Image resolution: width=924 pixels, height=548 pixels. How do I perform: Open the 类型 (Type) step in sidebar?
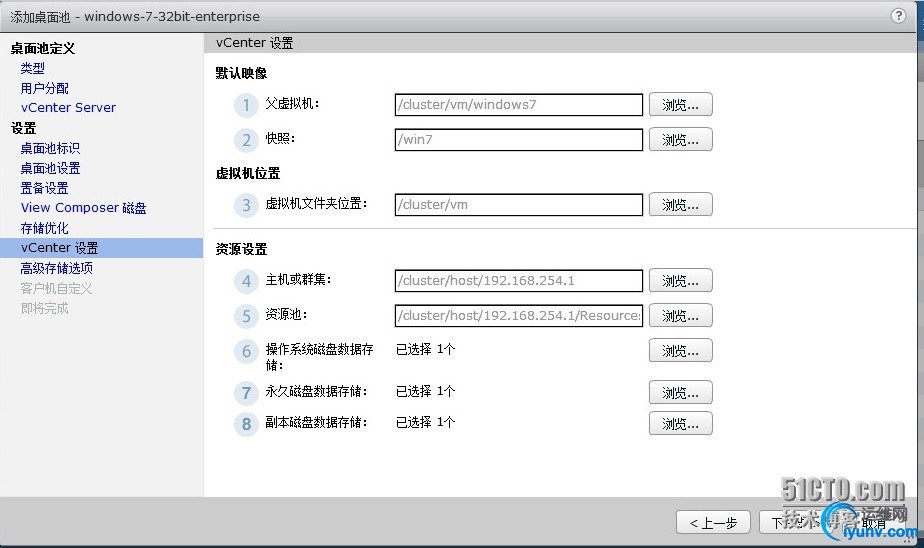click(32, 68)
